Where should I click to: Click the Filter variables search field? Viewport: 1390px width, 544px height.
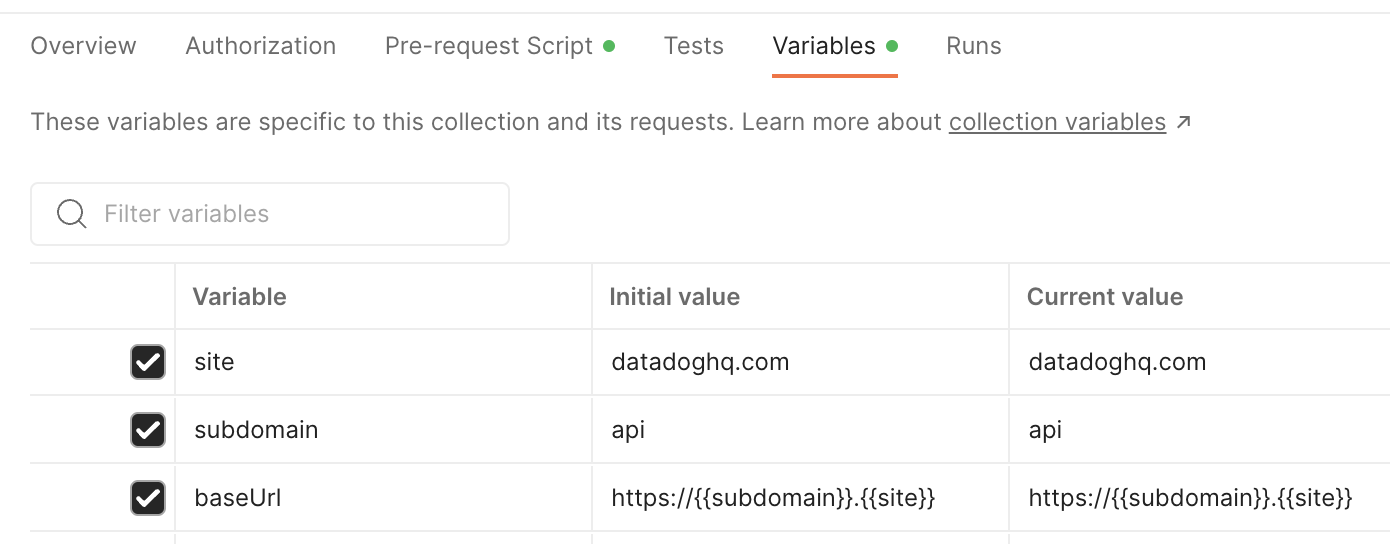270,214
